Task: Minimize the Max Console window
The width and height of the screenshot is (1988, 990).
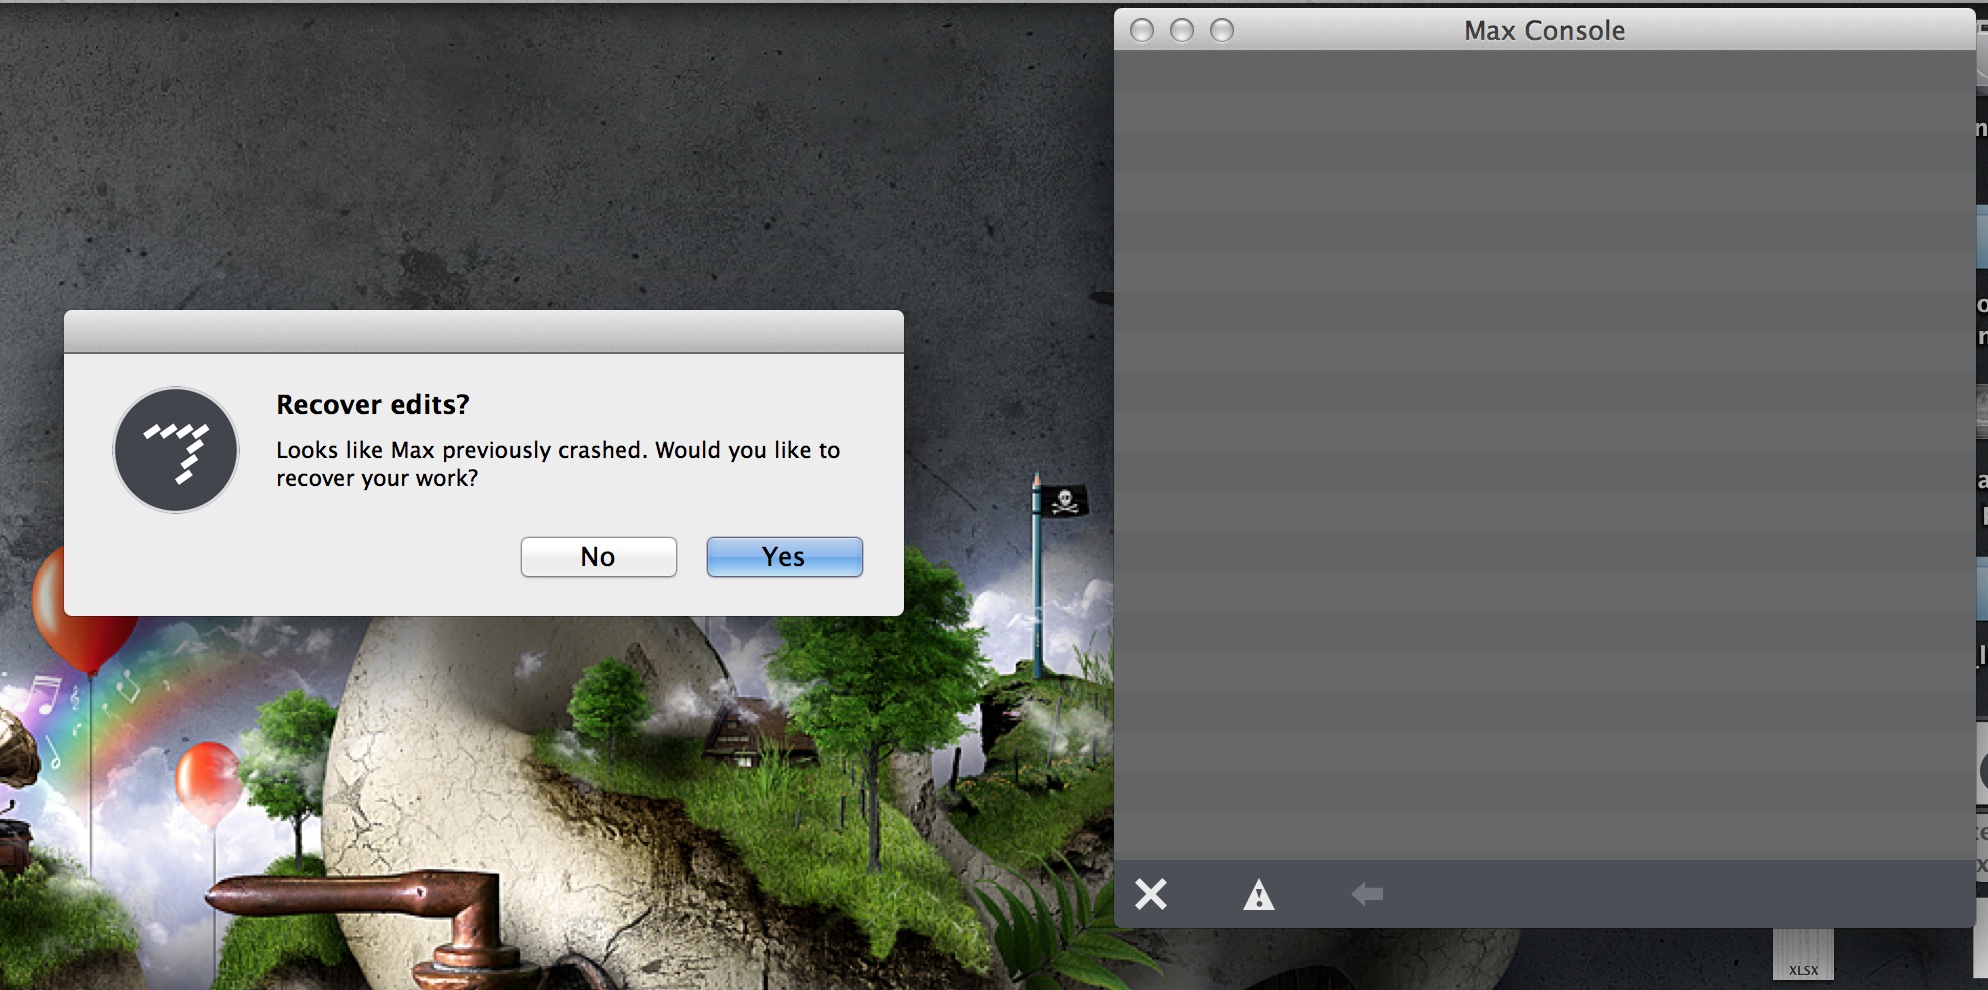Action: (1182, 31)
